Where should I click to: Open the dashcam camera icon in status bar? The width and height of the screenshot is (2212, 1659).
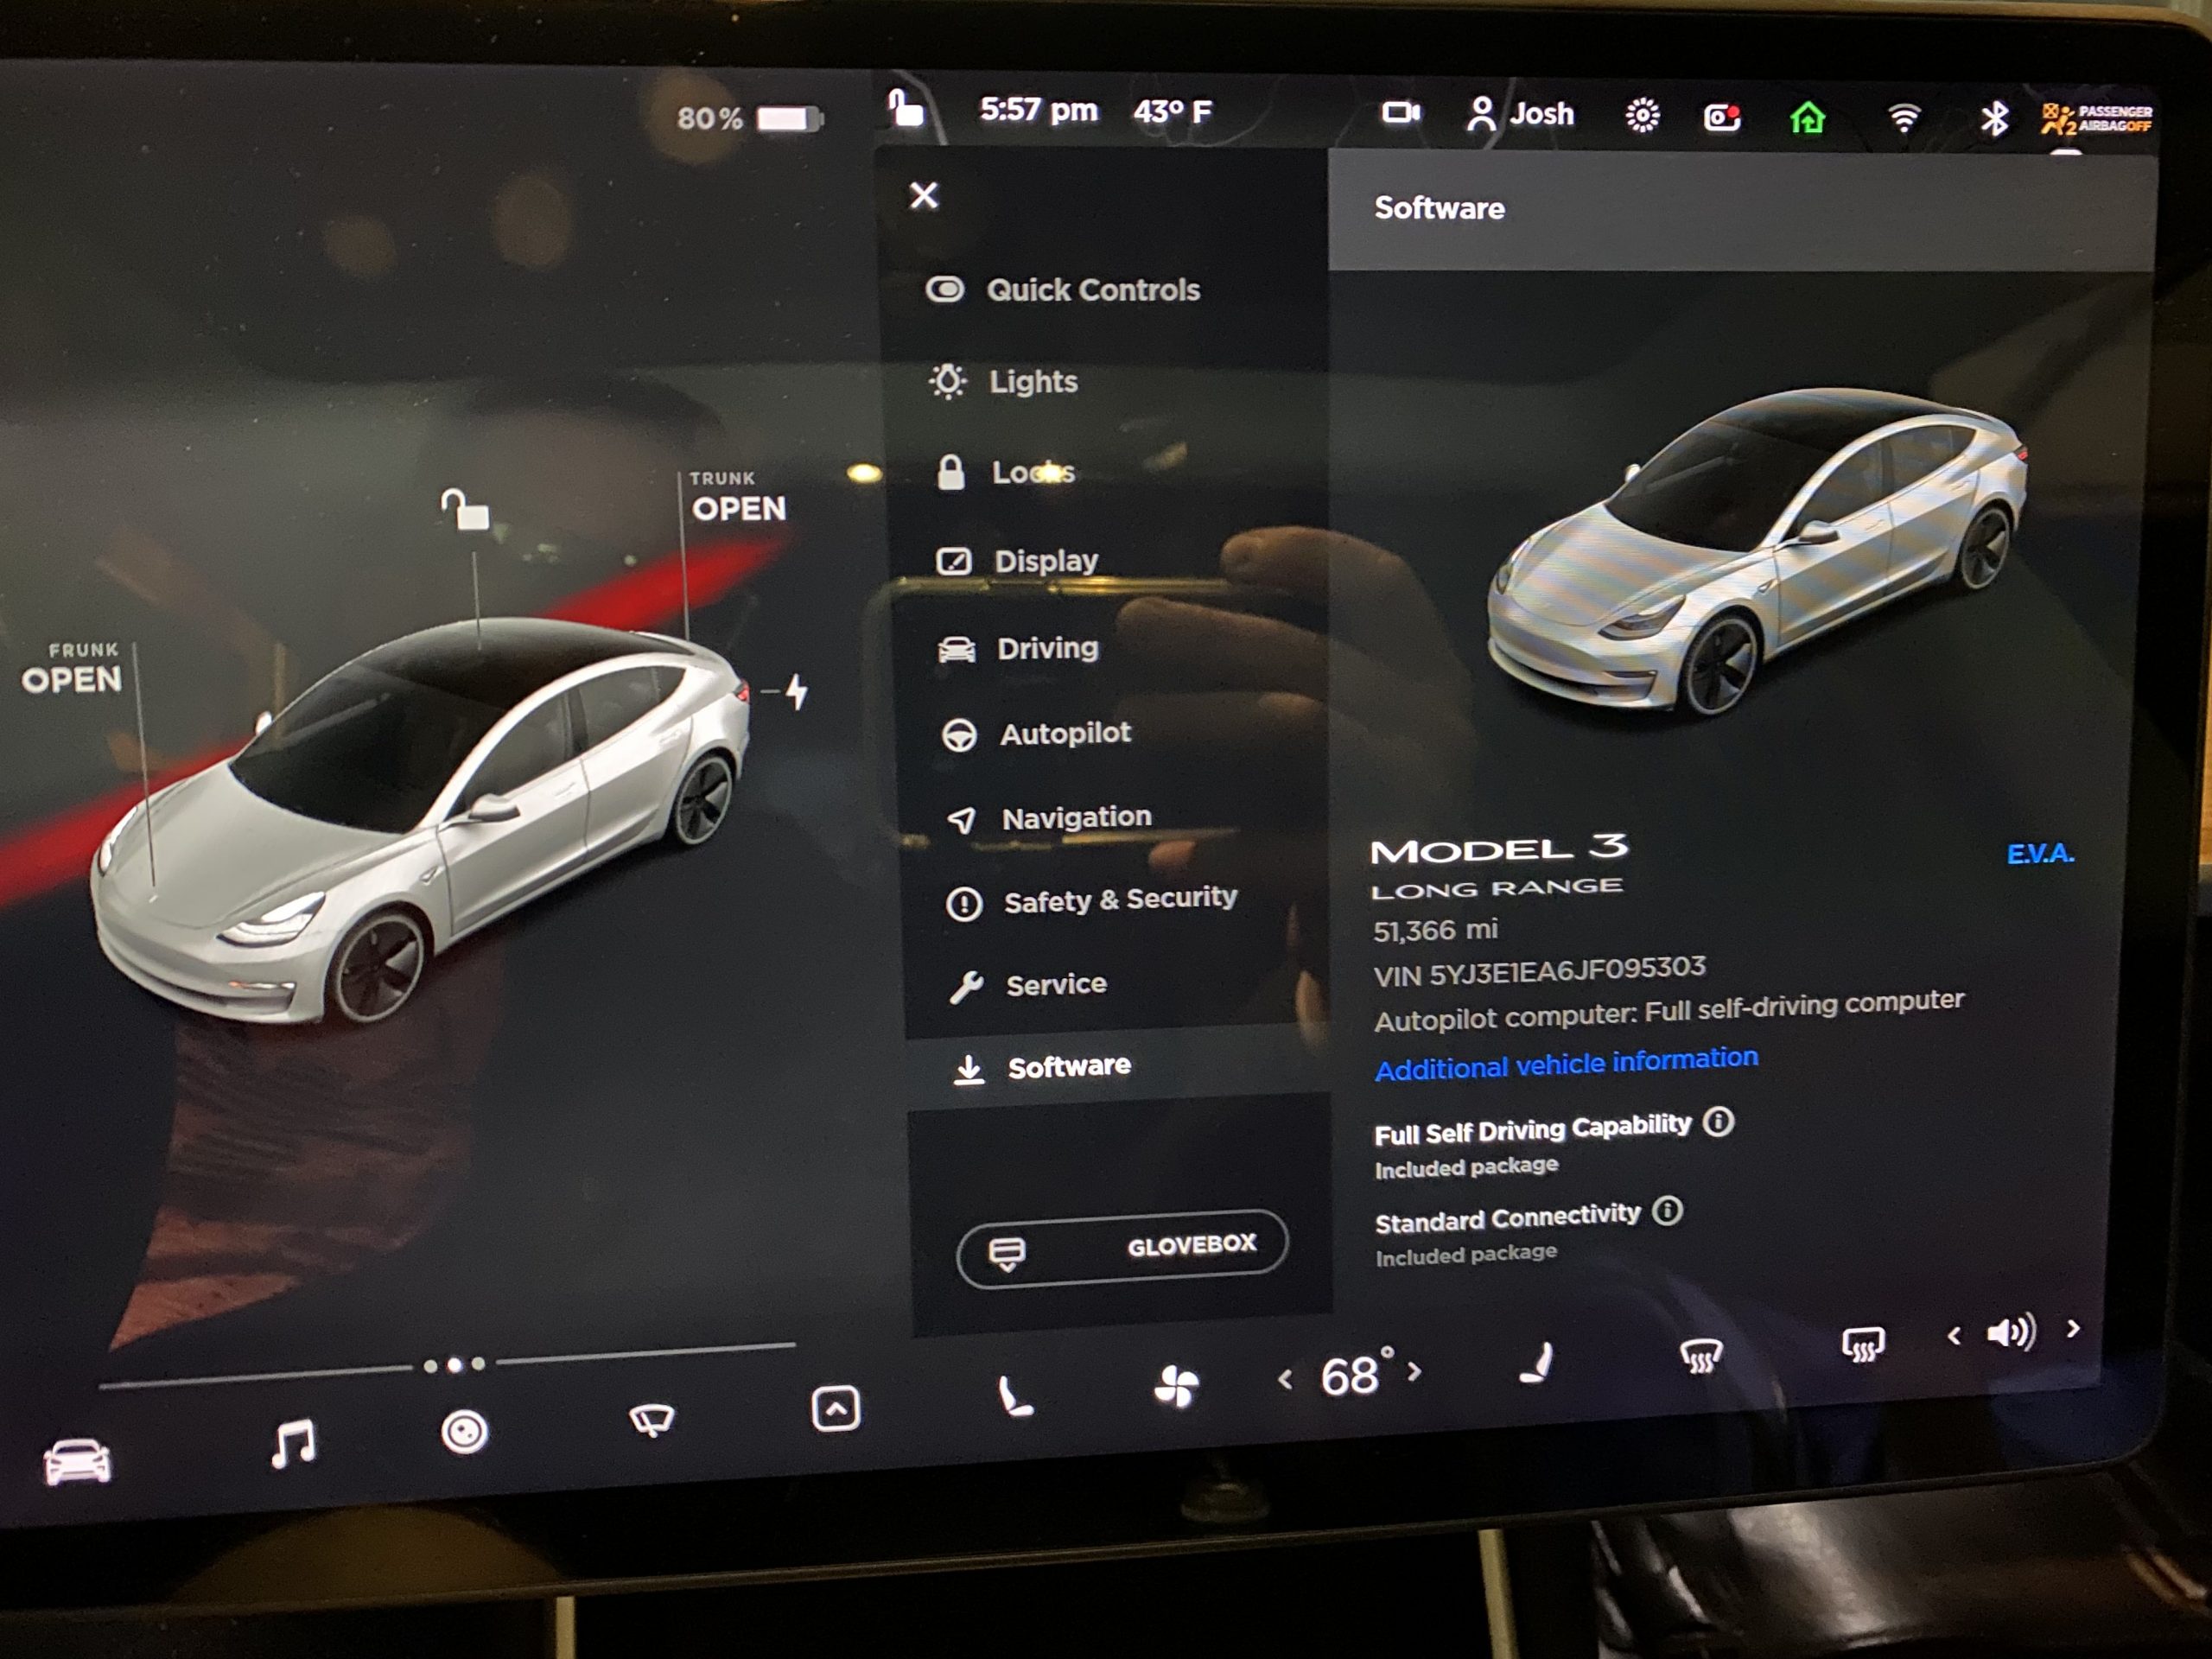coord(1720,117)
